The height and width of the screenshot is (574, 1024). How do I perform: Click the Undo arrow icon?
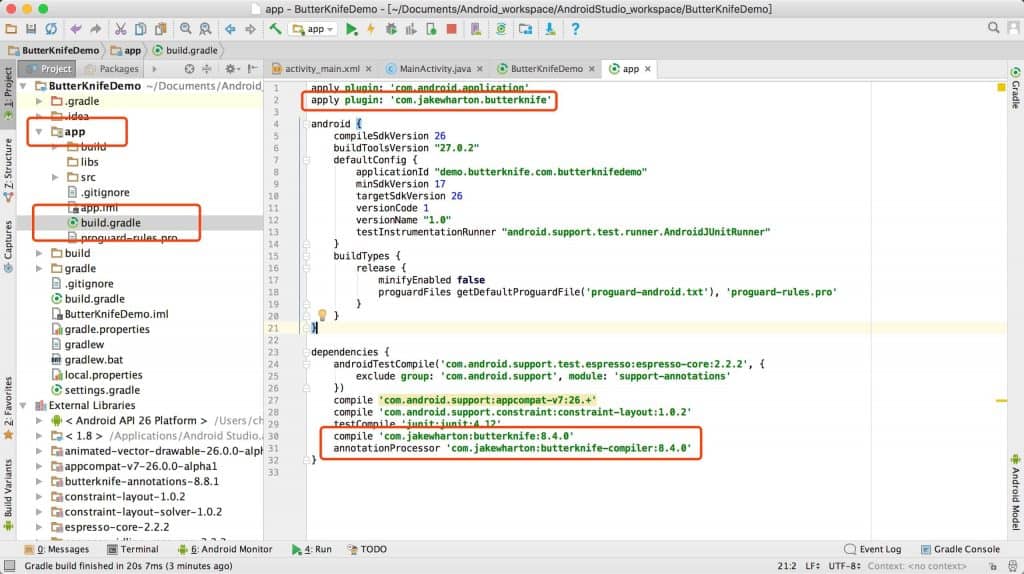pyautogui.click(x=76, y=29)
